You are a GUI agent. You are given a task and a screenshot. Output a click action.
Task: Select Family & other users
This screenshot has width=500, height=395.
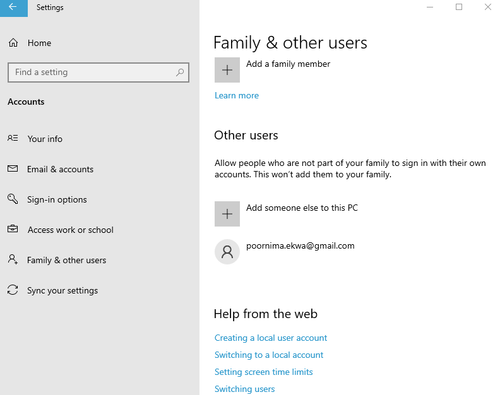pos(66,260)
